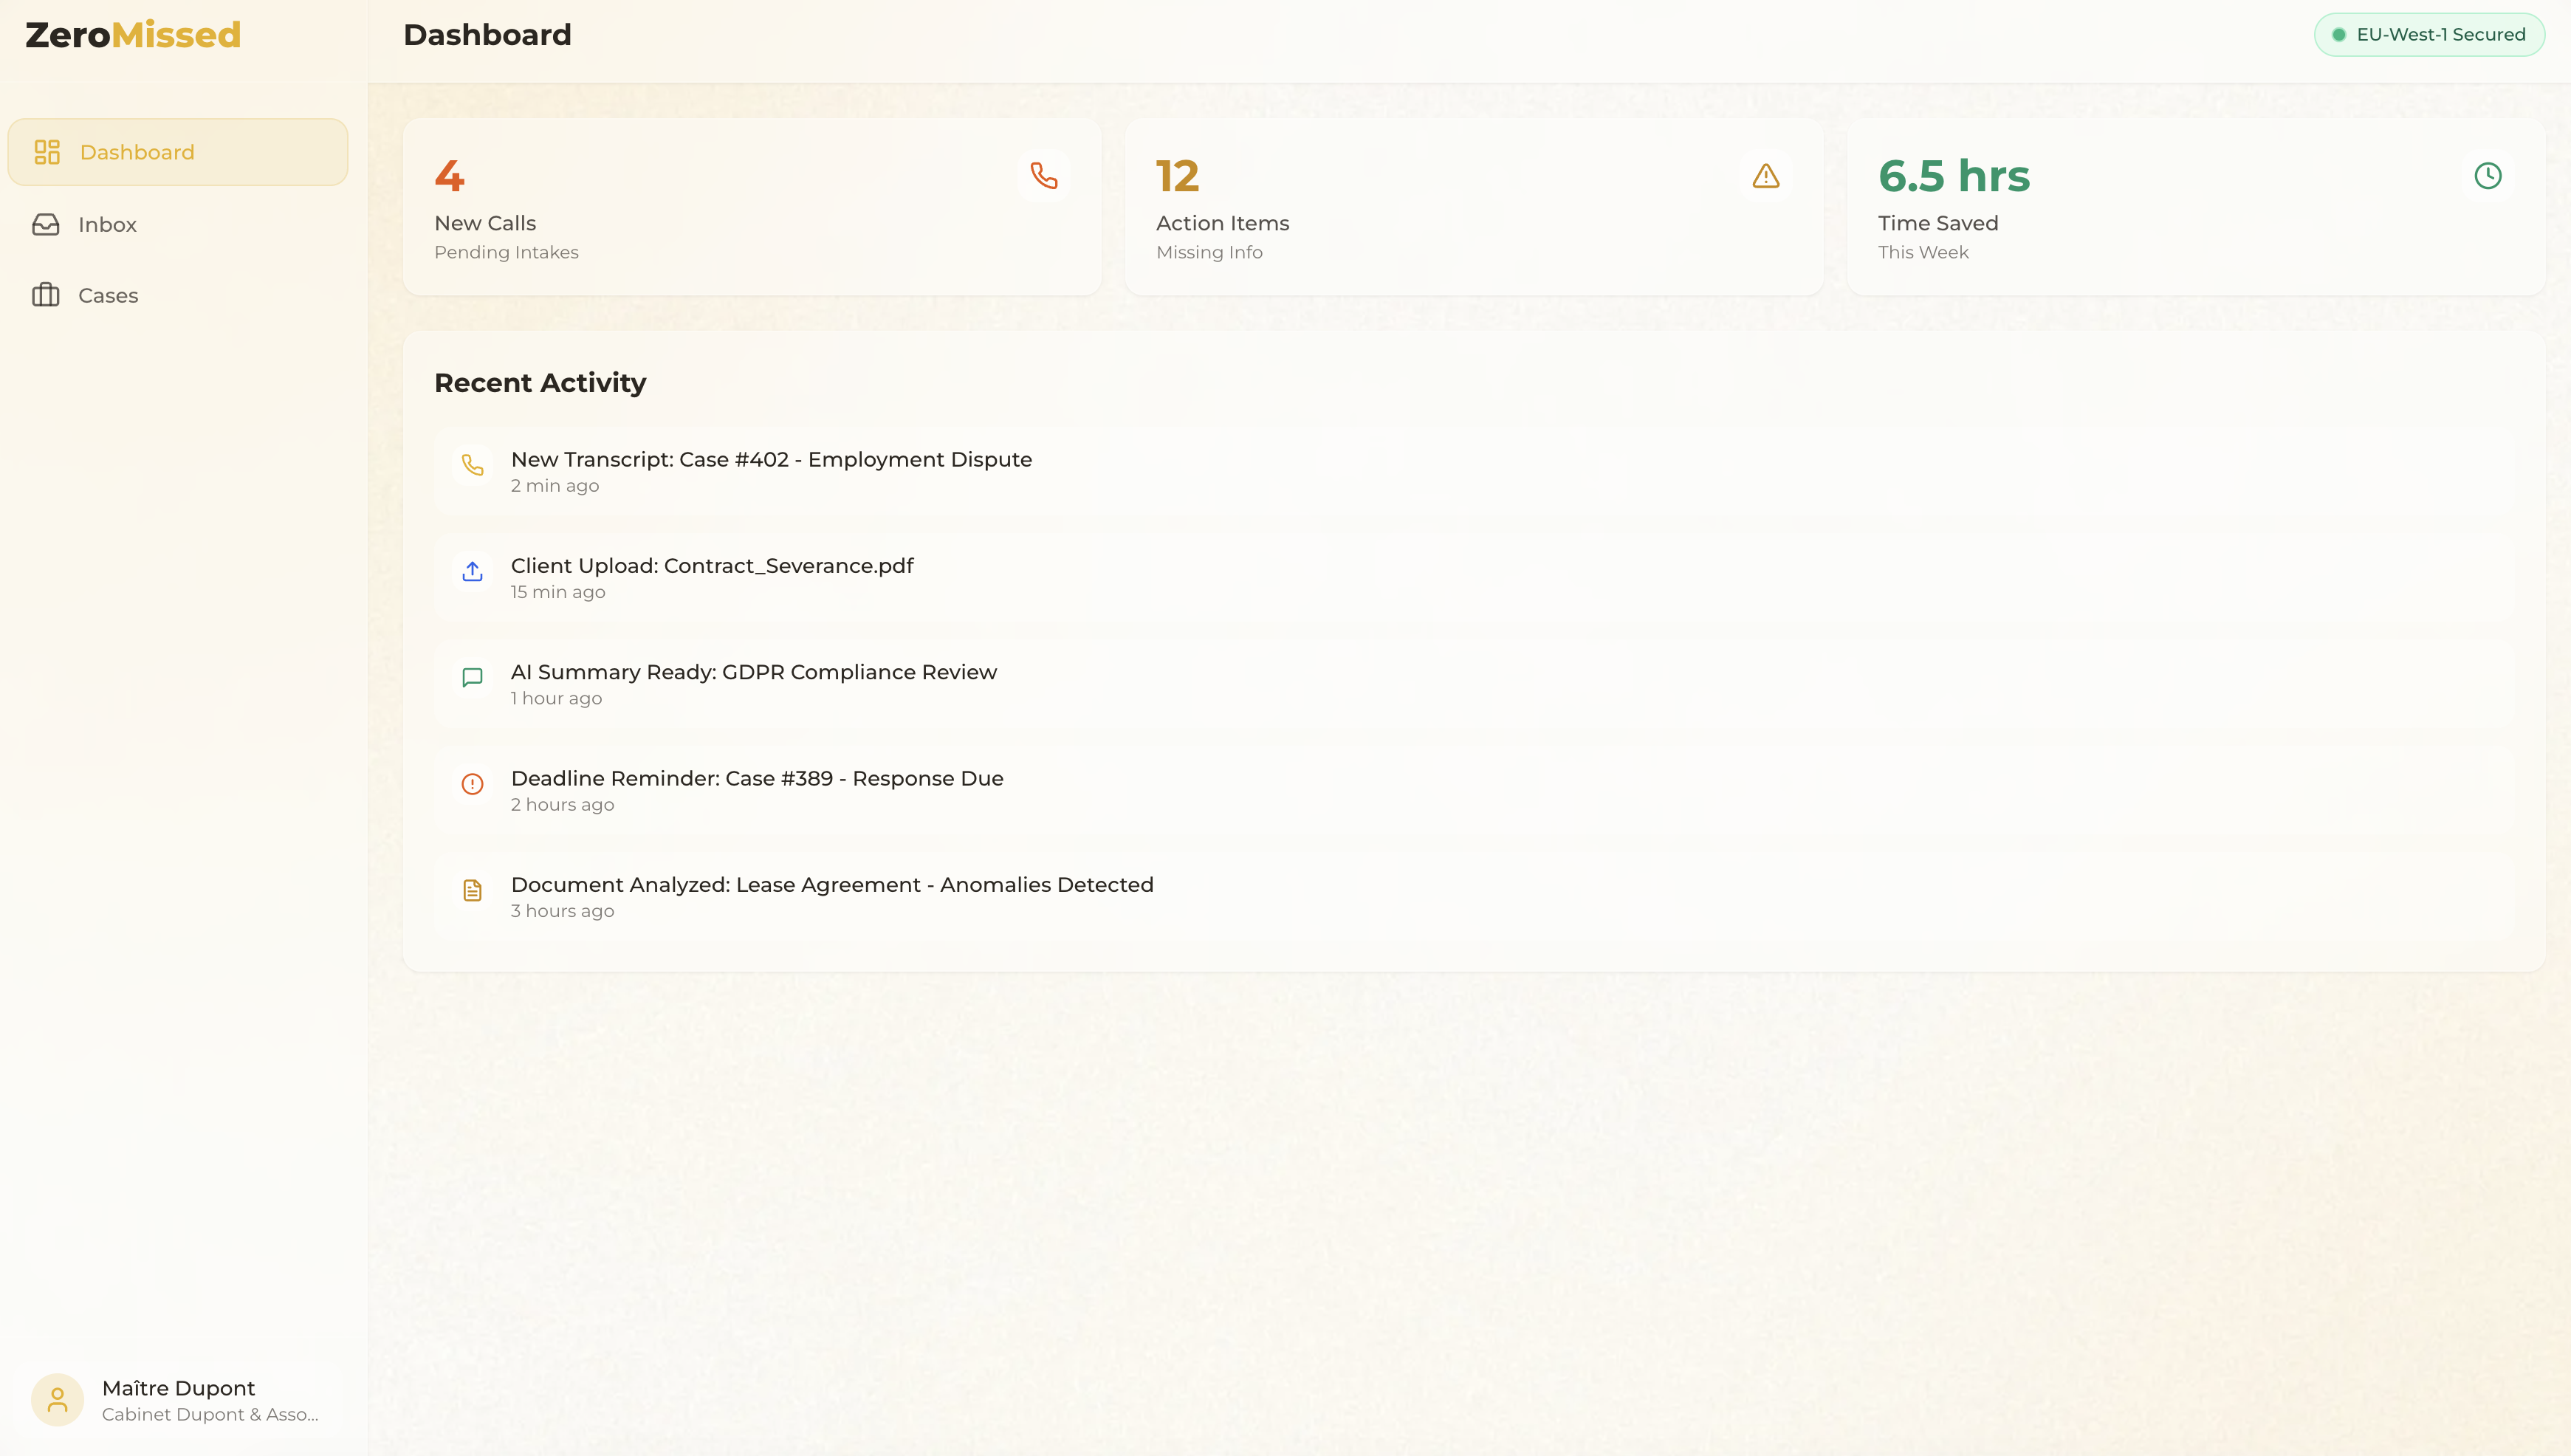
Task: Click the Cases briefcase icon
Action: point(46,295)
